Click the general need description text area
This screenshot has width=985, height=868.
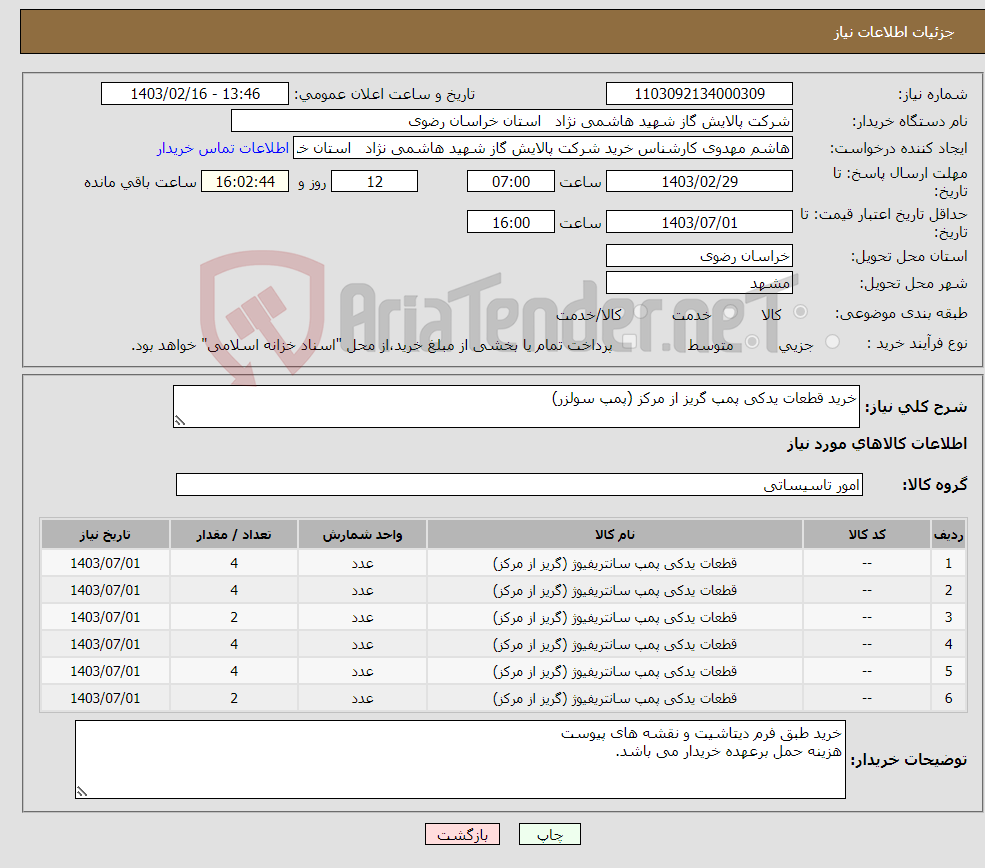516,406
